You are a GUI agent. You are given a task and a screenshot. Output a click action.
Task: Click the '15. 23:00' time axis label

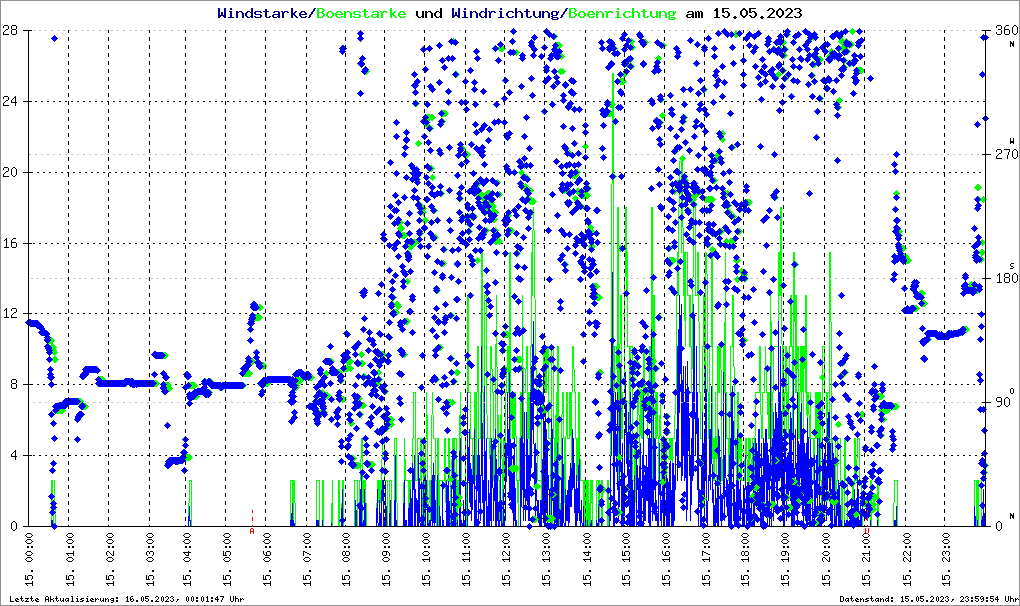[x=946, y=559]
